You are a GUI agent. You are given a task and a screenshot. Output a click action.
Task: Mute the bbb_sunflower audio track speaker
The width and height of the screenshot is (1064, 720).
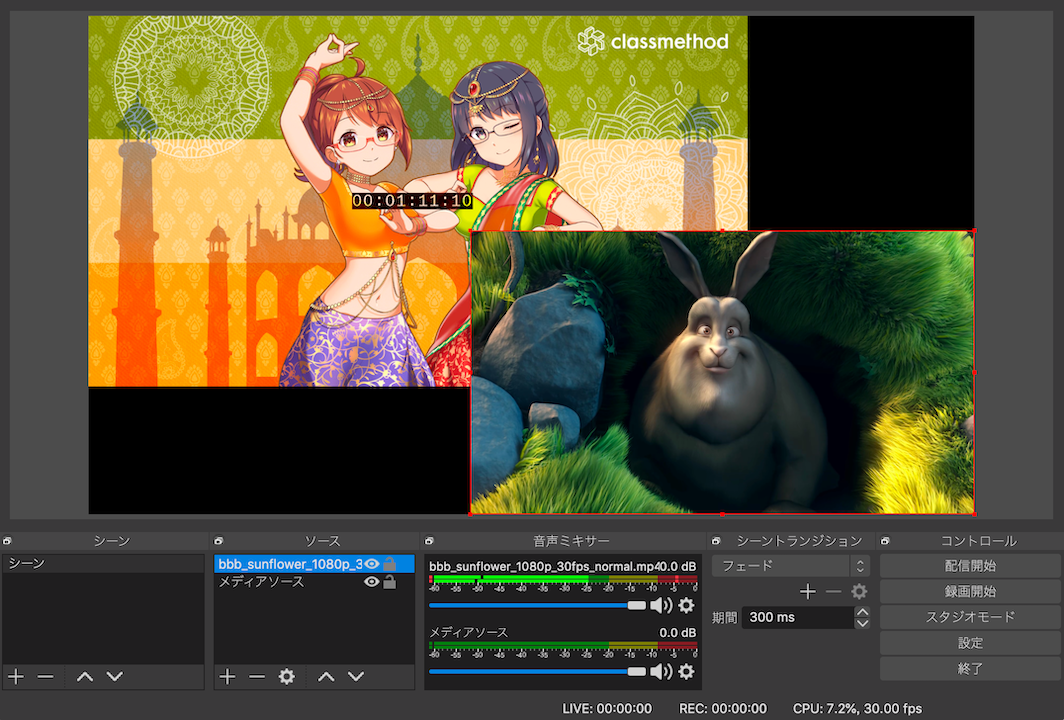point(661,605)
